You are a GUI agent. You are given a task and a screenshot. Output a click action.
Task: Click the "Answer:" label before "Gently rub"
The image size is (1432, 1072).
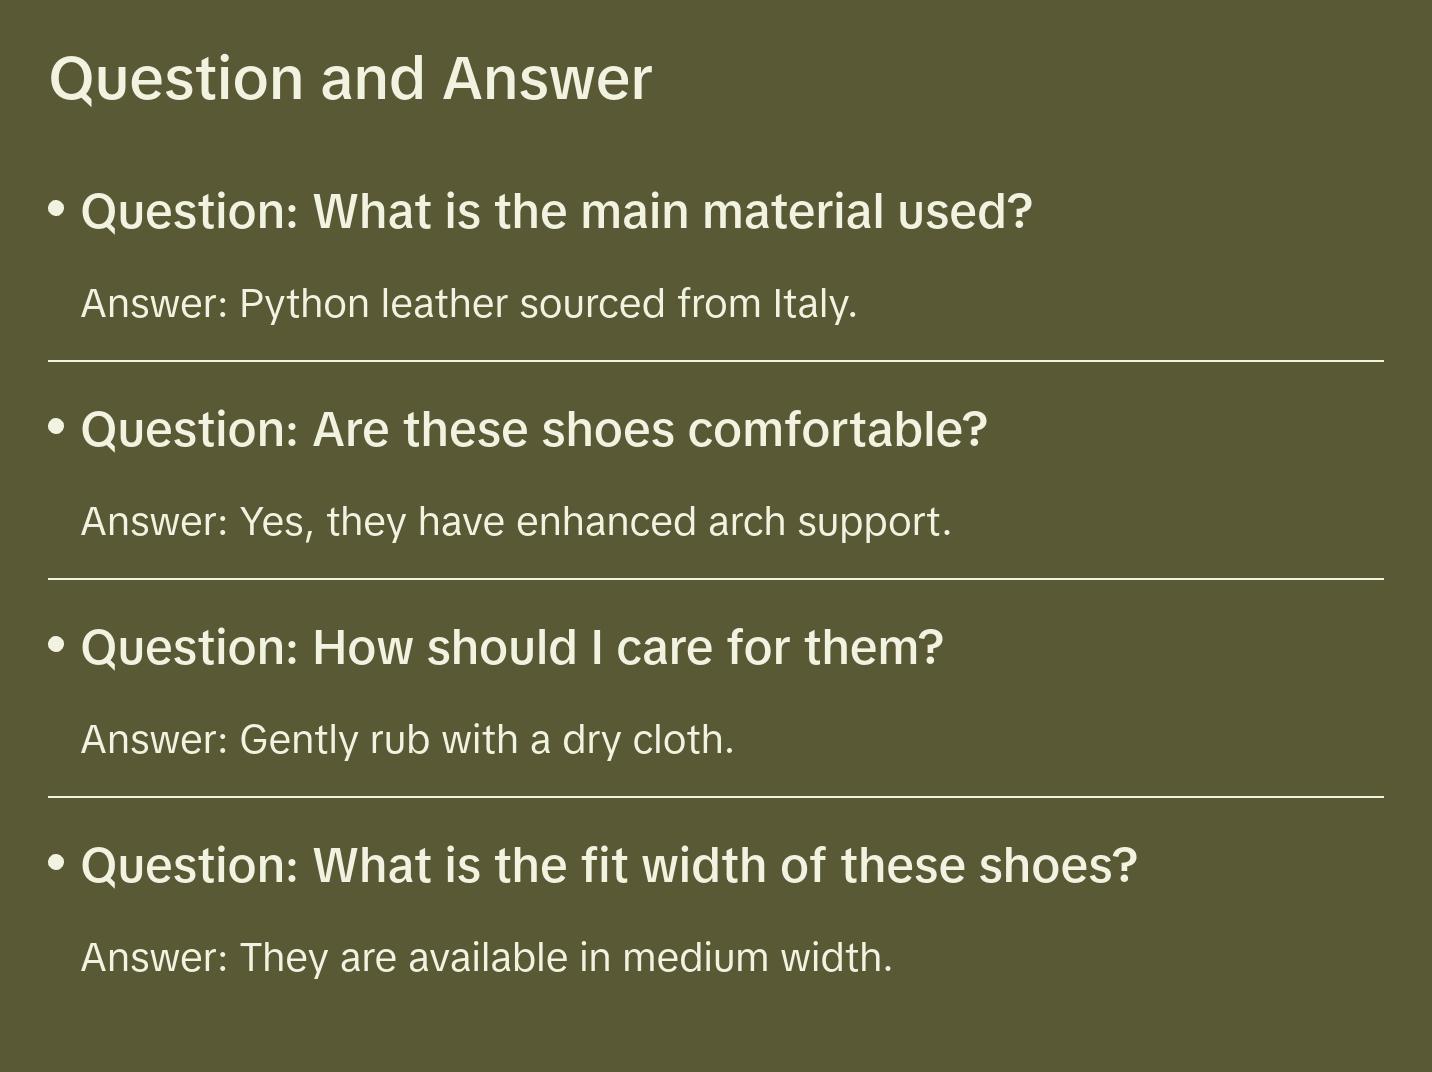155,740
